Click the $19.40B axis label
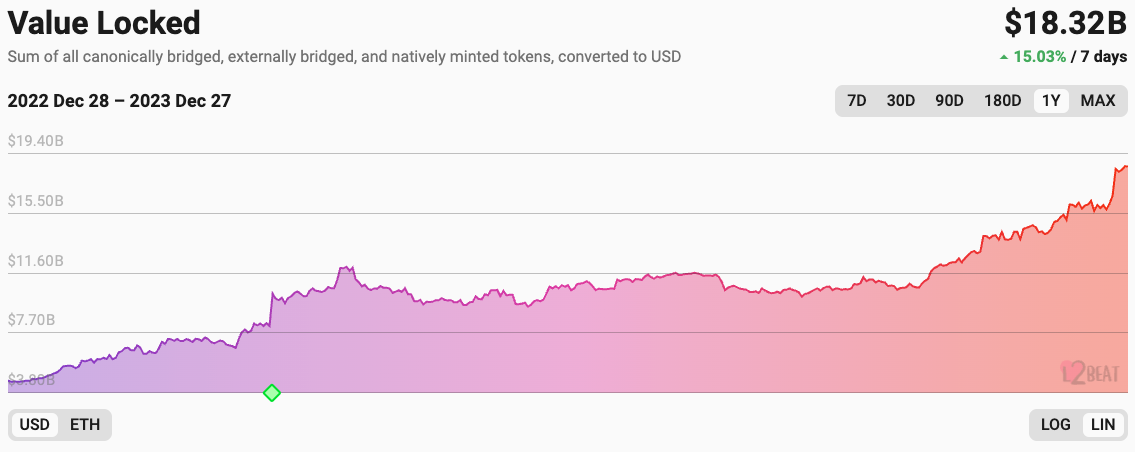 pos(36,141)
